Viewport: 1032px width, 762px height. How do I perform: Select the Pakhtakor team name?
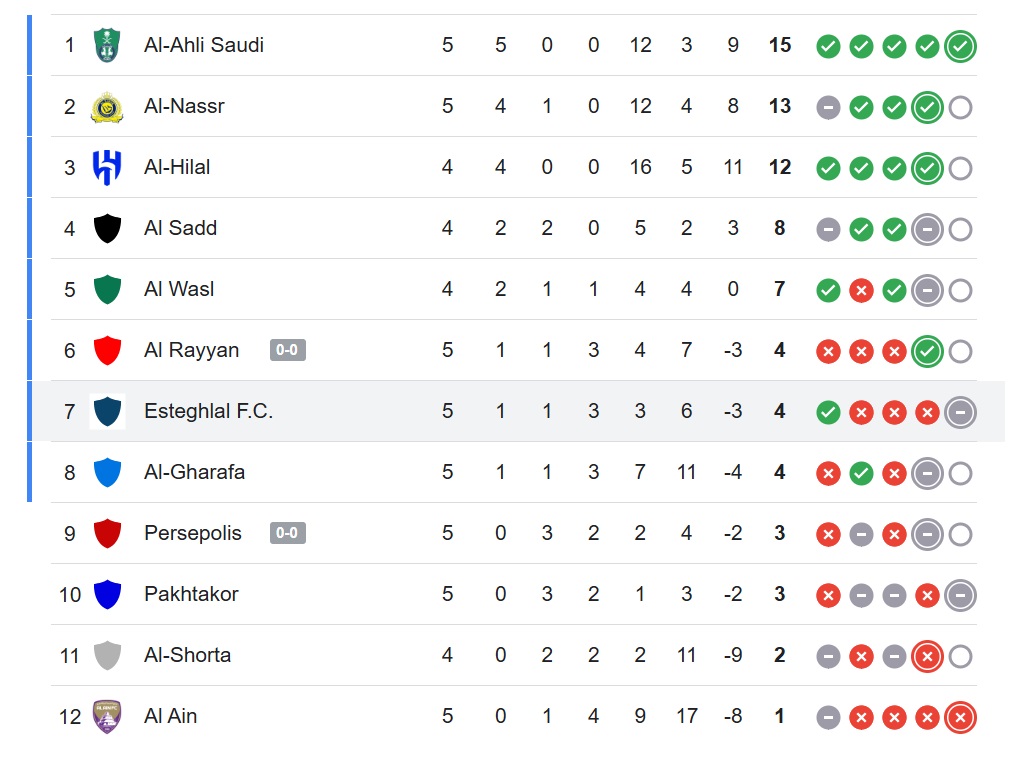(191, 594)
